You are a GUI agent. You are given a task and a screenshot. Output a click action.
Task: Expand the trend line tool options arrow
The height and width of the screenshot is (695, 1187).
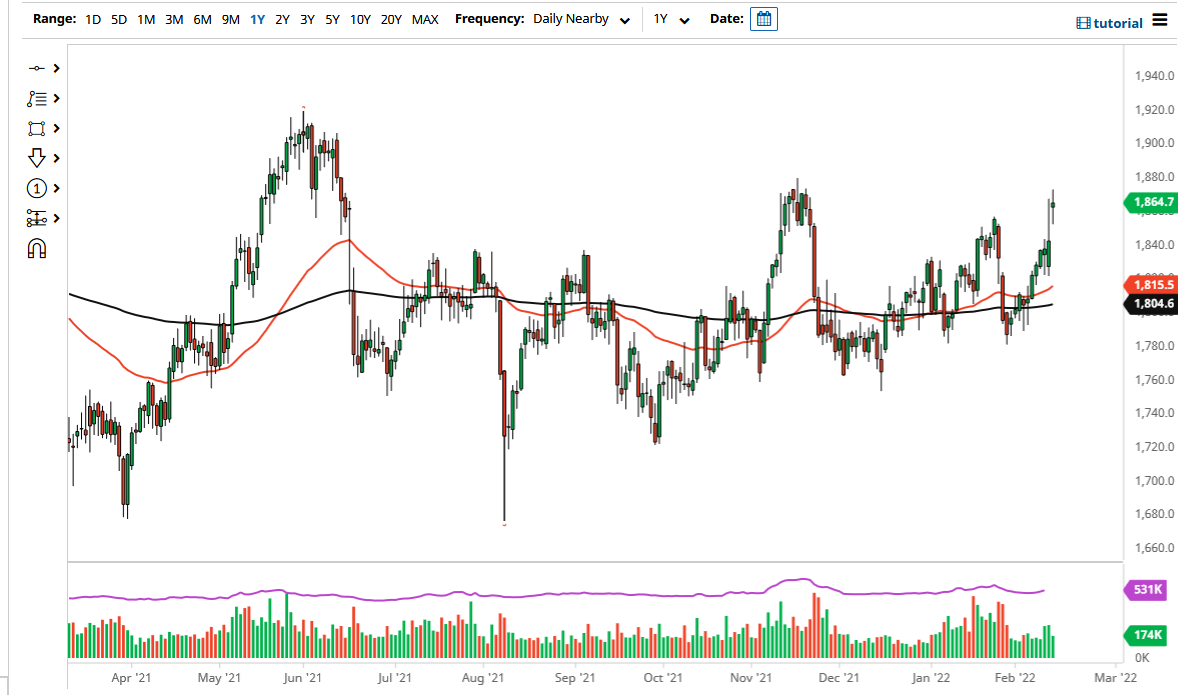pos(57,68)
